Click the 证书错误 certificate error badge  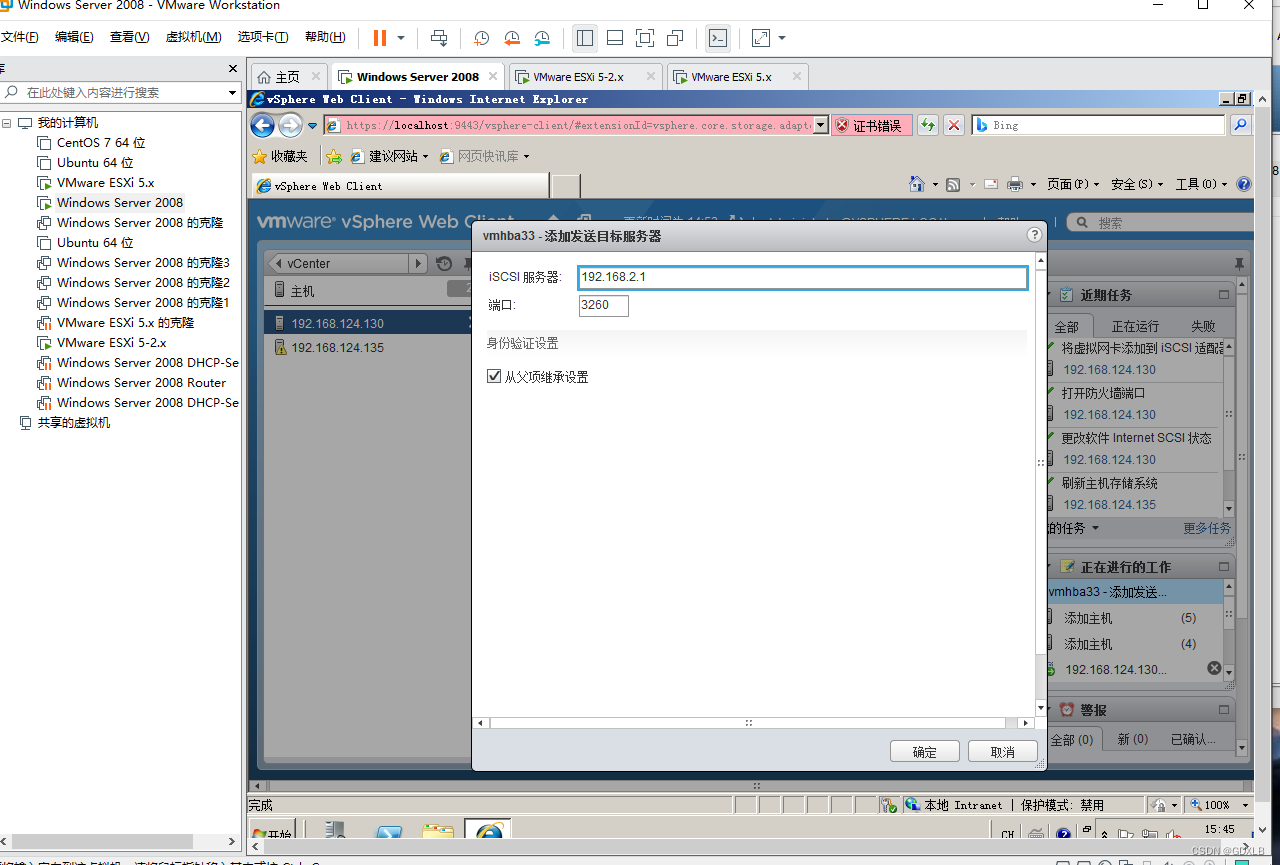(871, 125)
